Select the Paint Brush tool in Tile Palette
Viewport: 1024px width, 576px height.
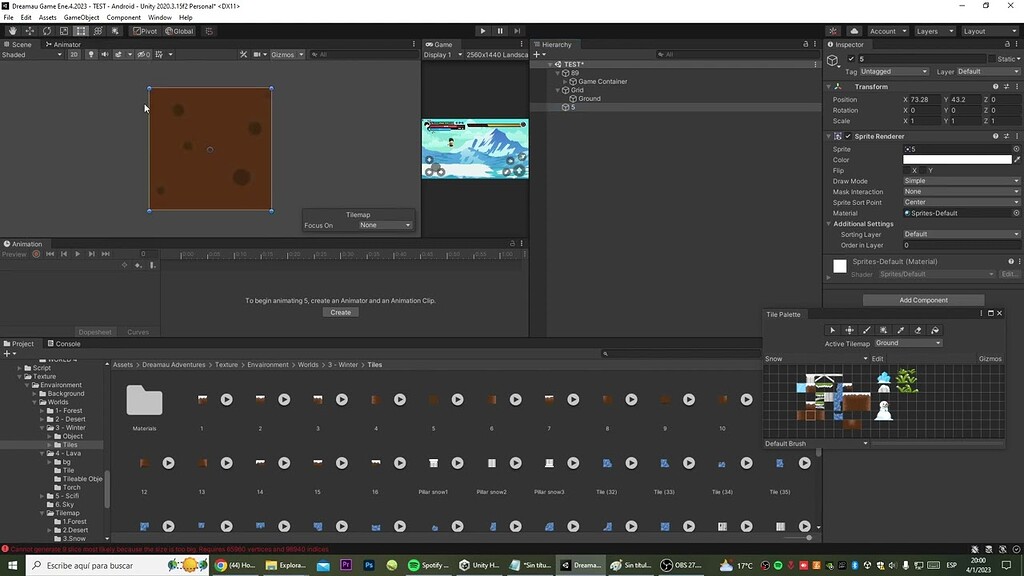[866, 330]
